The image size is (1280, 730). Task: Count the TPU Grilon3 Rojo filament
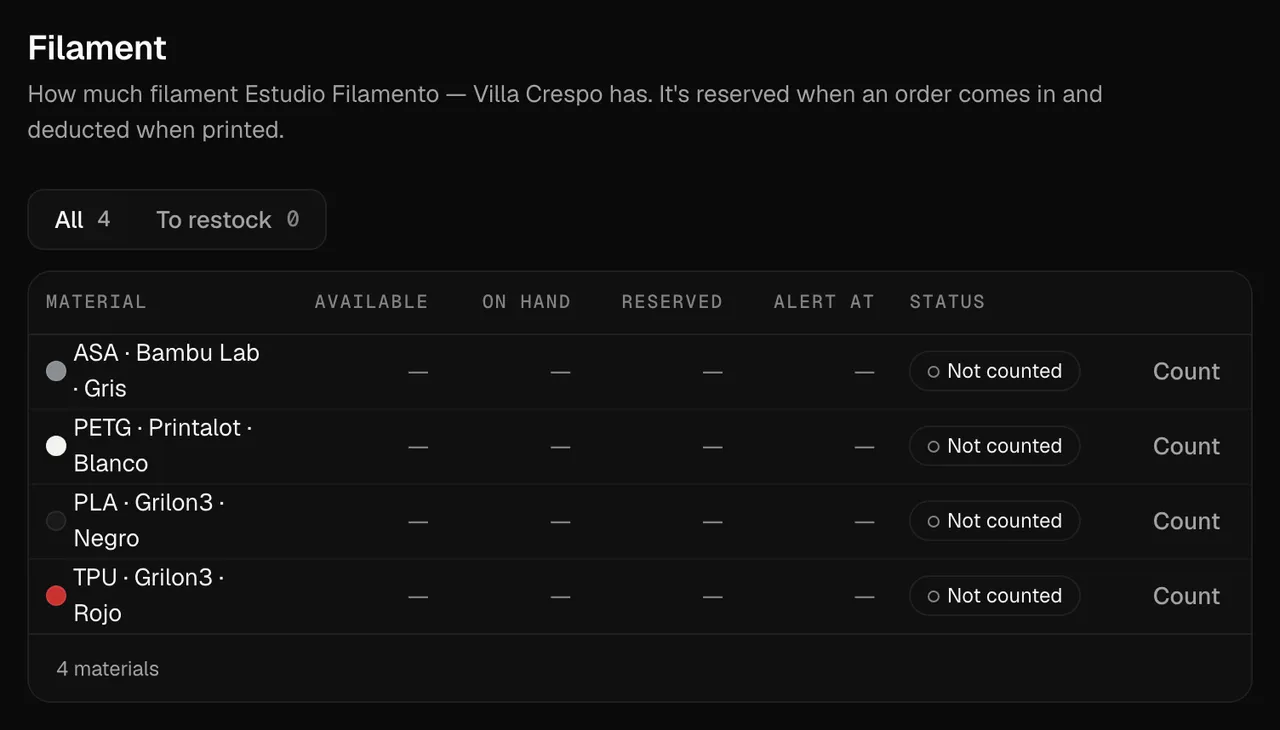pyautogui.click(x=1186, y=596)
